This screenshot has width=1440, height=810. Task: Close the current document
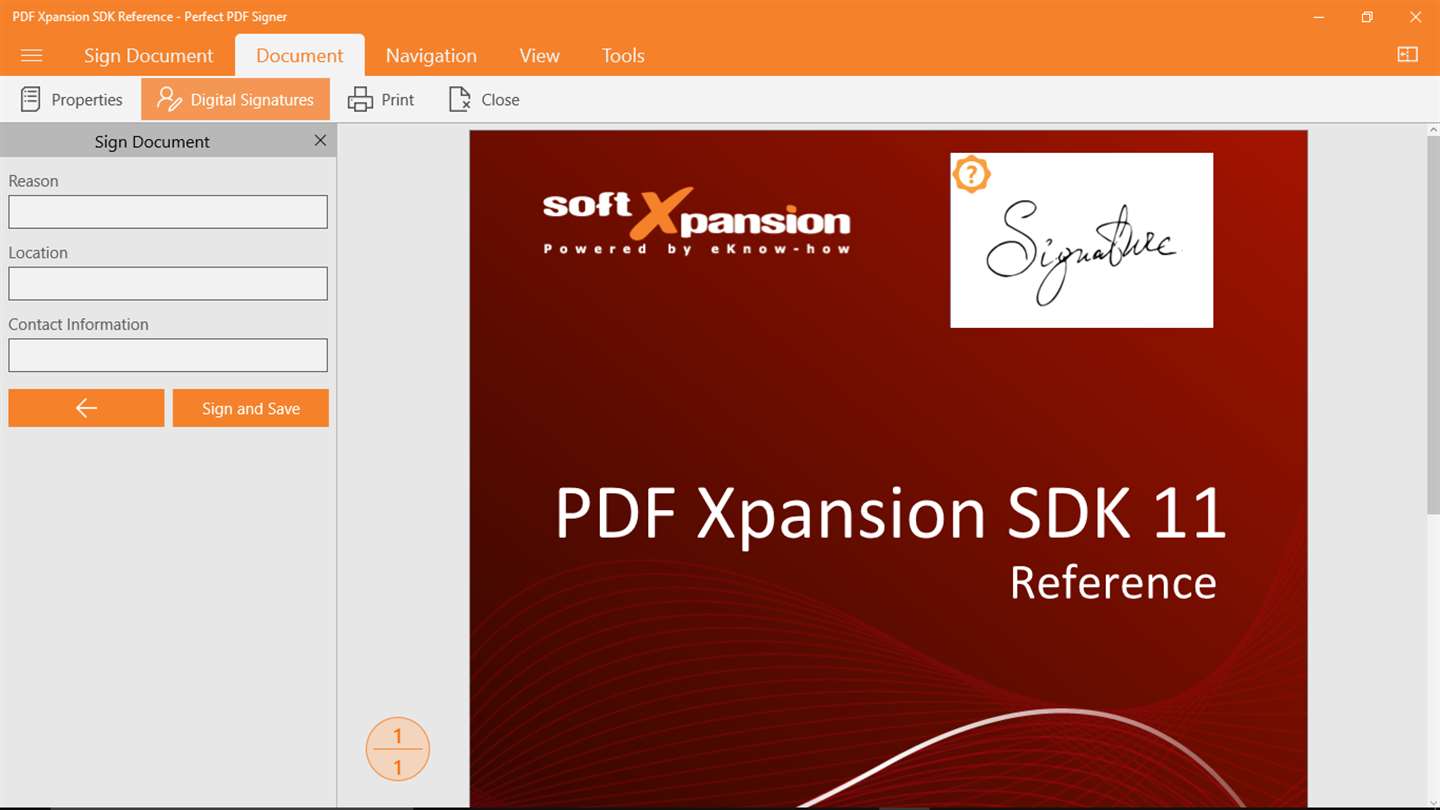point(484,100)
